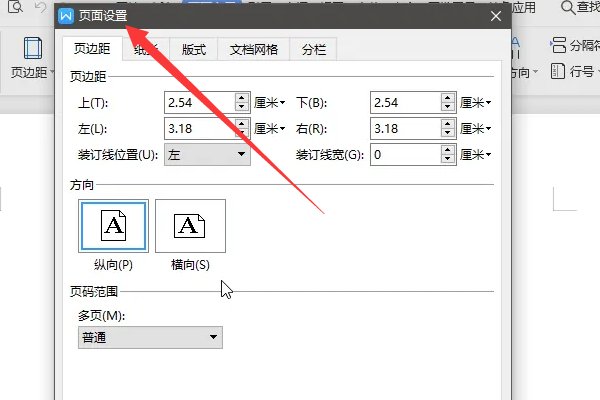Switch to the 版式 tab

(194, 49)
